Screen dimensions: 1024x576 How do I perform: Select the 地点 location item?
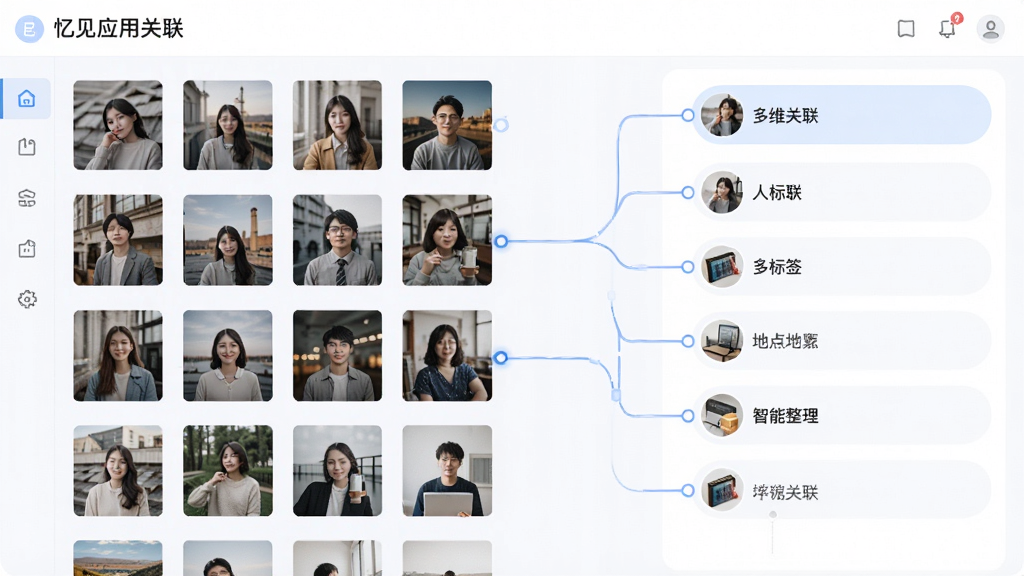click(x=841, y=341)
